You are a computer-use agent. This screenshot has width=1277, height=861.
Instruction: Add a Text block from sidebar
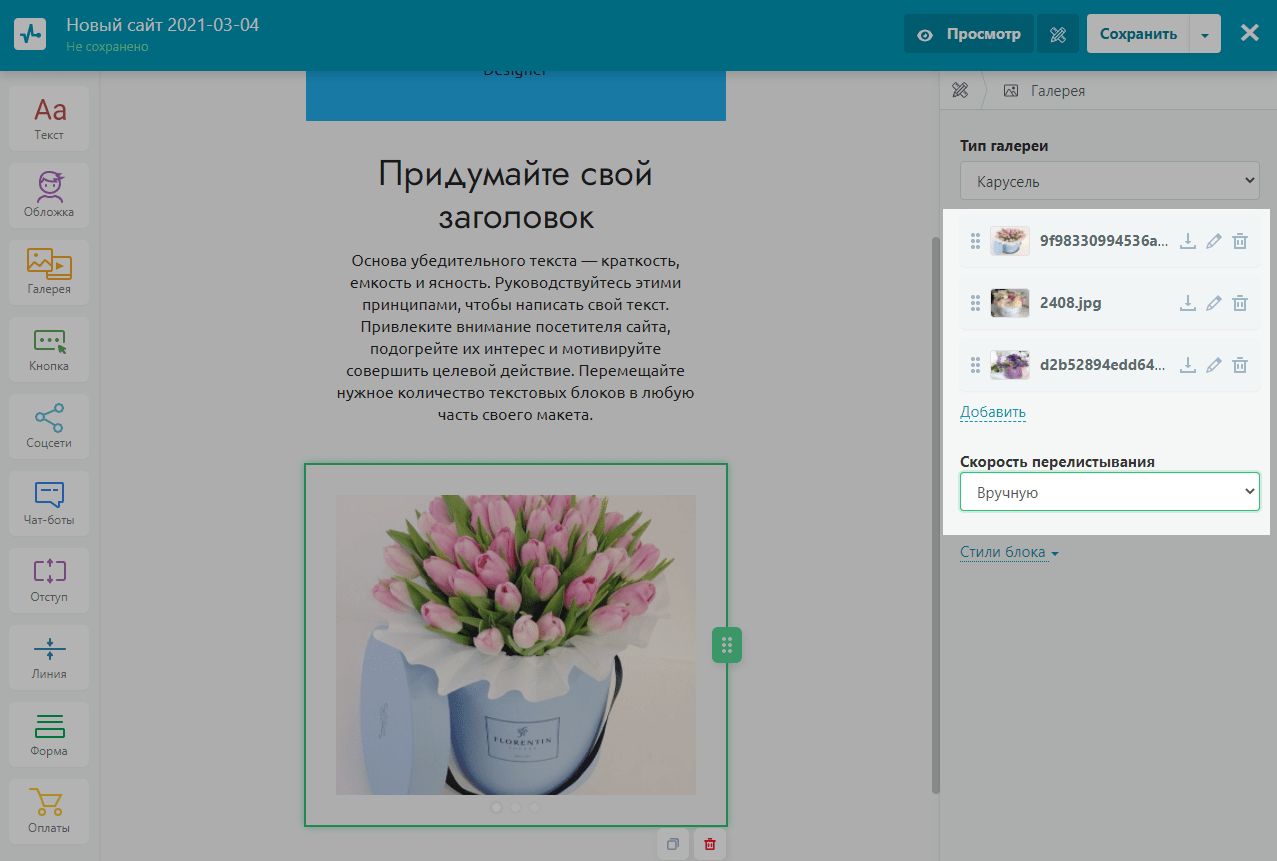click(49, 118)
